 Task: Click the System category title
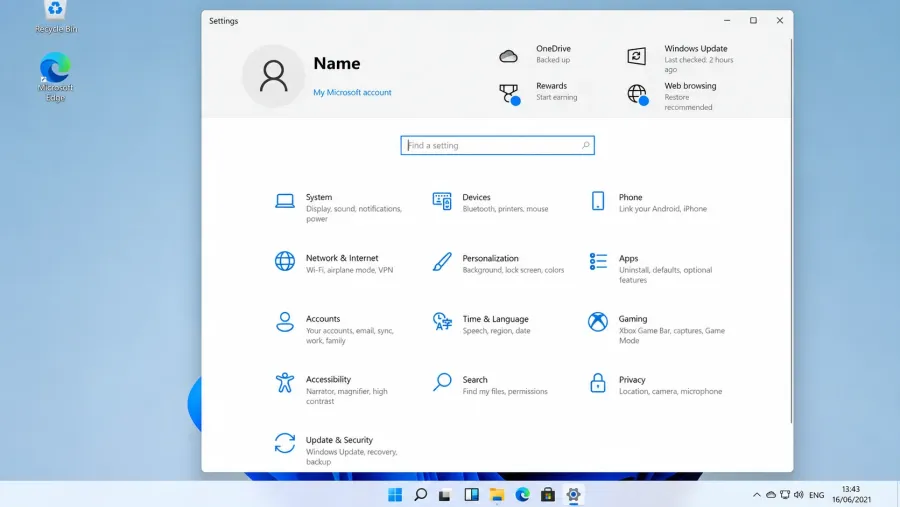[x=319, y=197]
